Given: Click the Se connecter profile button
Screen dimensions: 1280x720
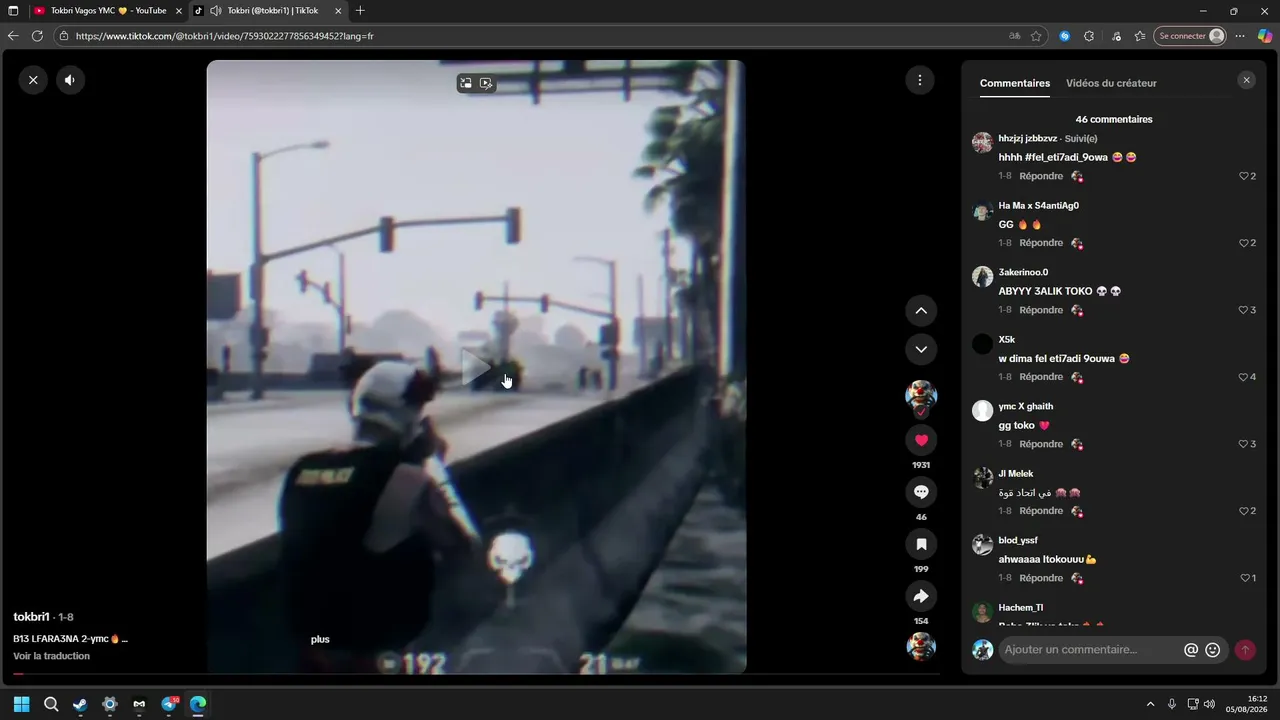Looking at the screenshot, I should (x=1190, y=36).
